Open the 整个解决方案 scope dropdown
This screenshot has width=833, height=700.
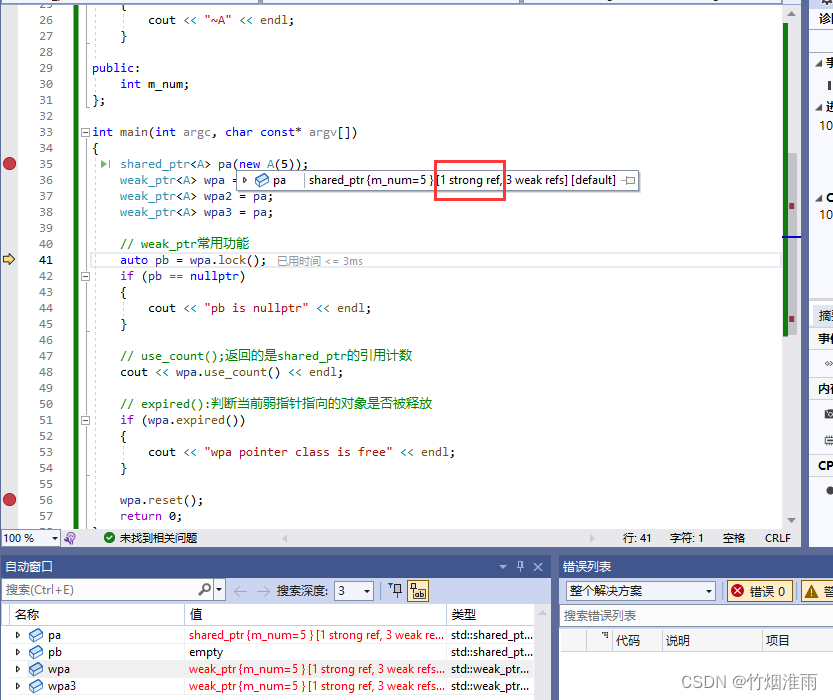pos(641,591)
